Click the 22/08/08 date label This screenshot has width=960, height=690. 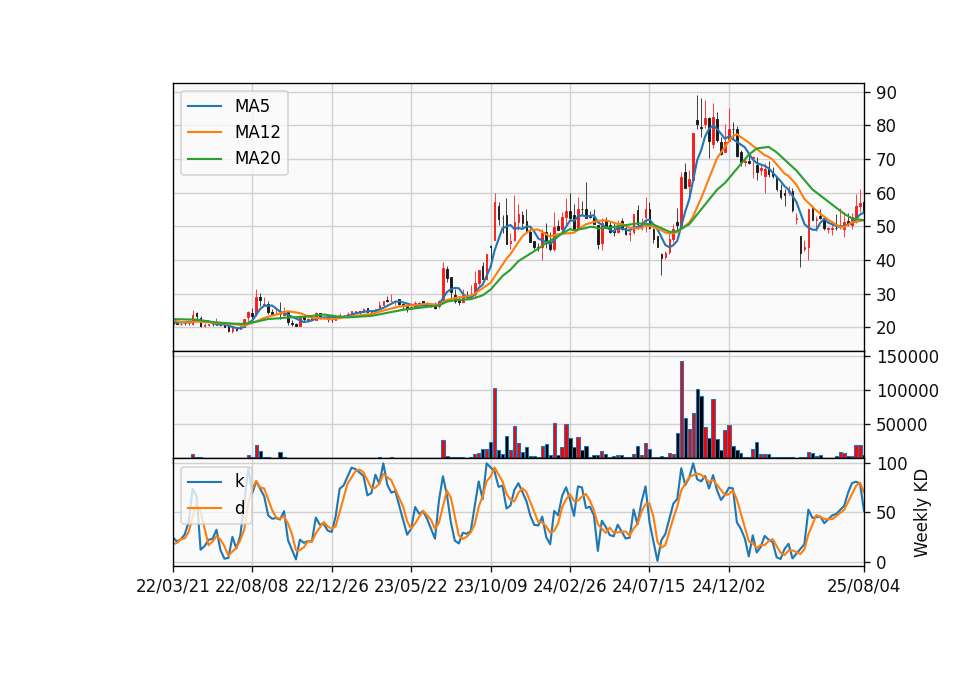coord(252,586)
